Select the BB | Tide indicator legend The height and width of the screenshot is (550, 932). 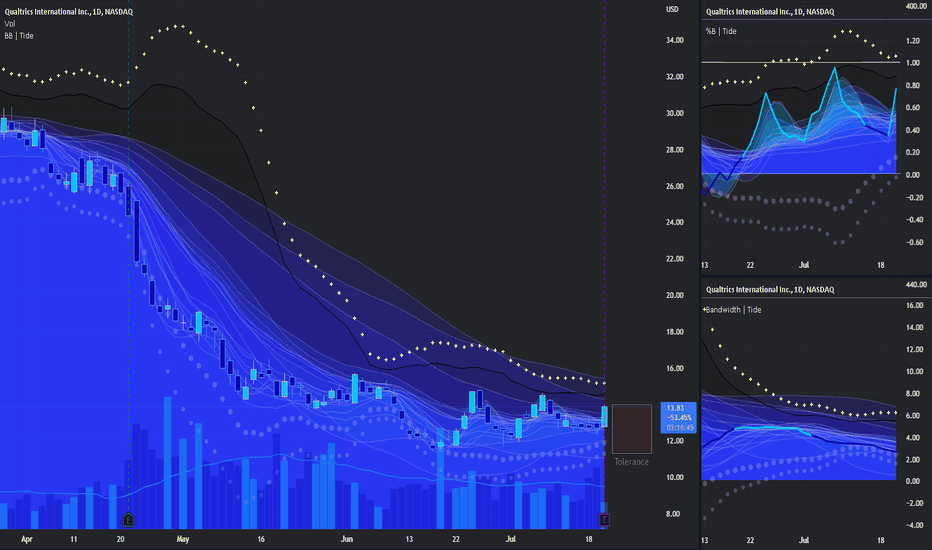pyautogui.click(x=19, y=36)
